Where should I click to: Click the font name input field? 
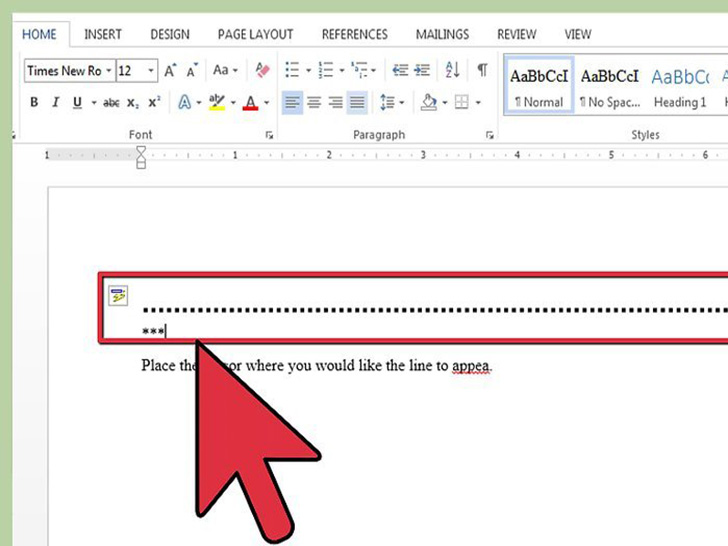pyautogui.click(x=65, y=71)
